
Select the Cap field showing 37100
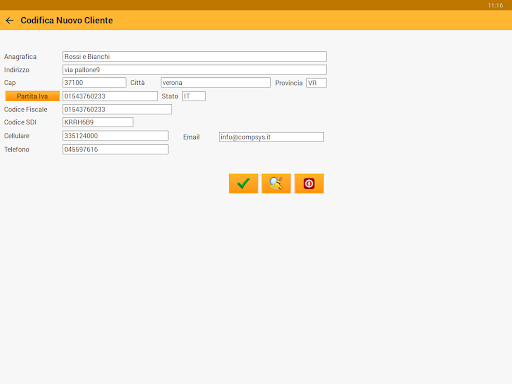point(94,83)
